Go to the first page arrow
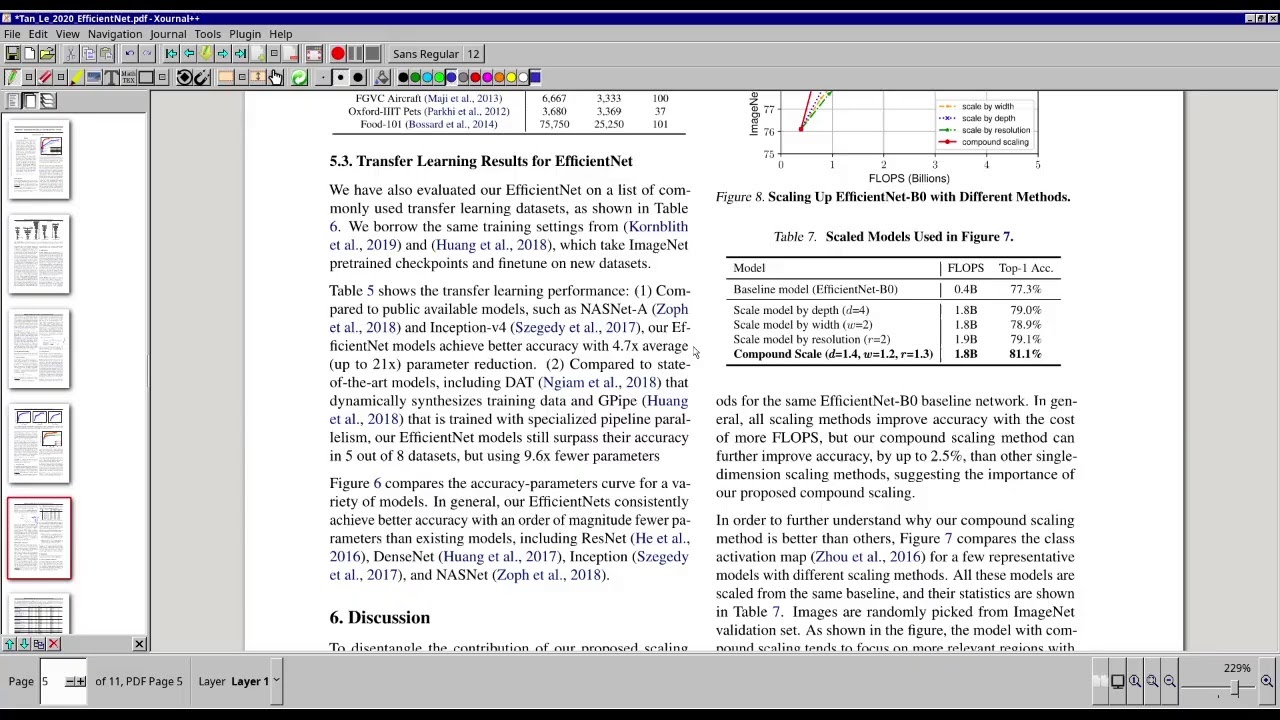Image resolution: width=1280 pixels, height=720 pixels. 171,54
